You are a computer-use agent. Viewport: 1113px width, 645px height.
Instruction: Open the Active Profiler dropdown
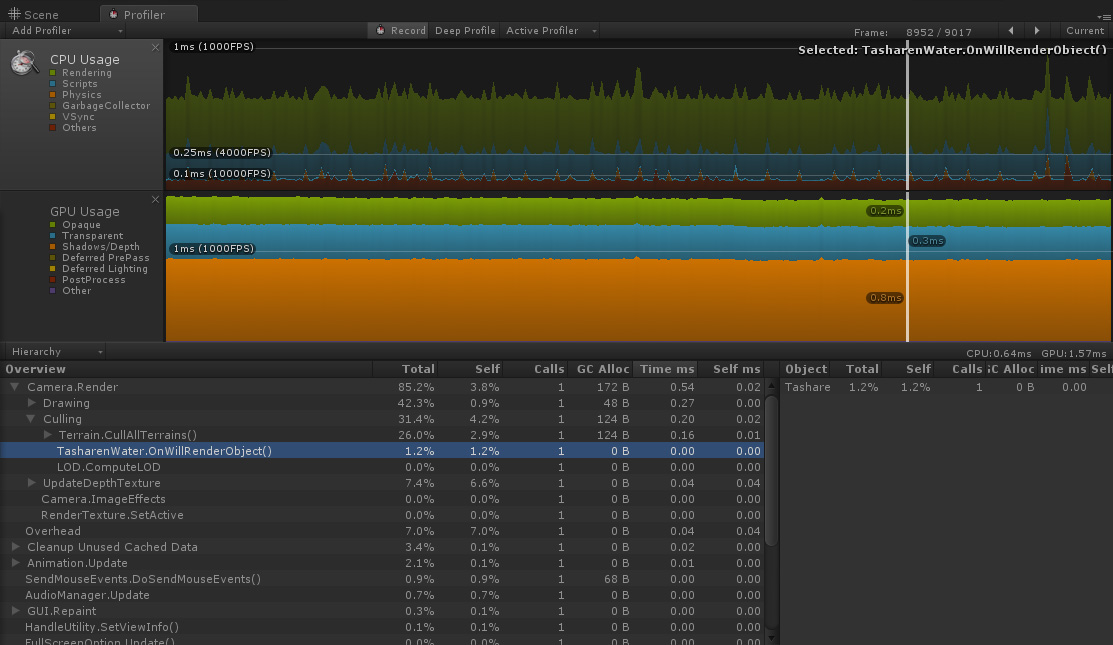[551, 30]
